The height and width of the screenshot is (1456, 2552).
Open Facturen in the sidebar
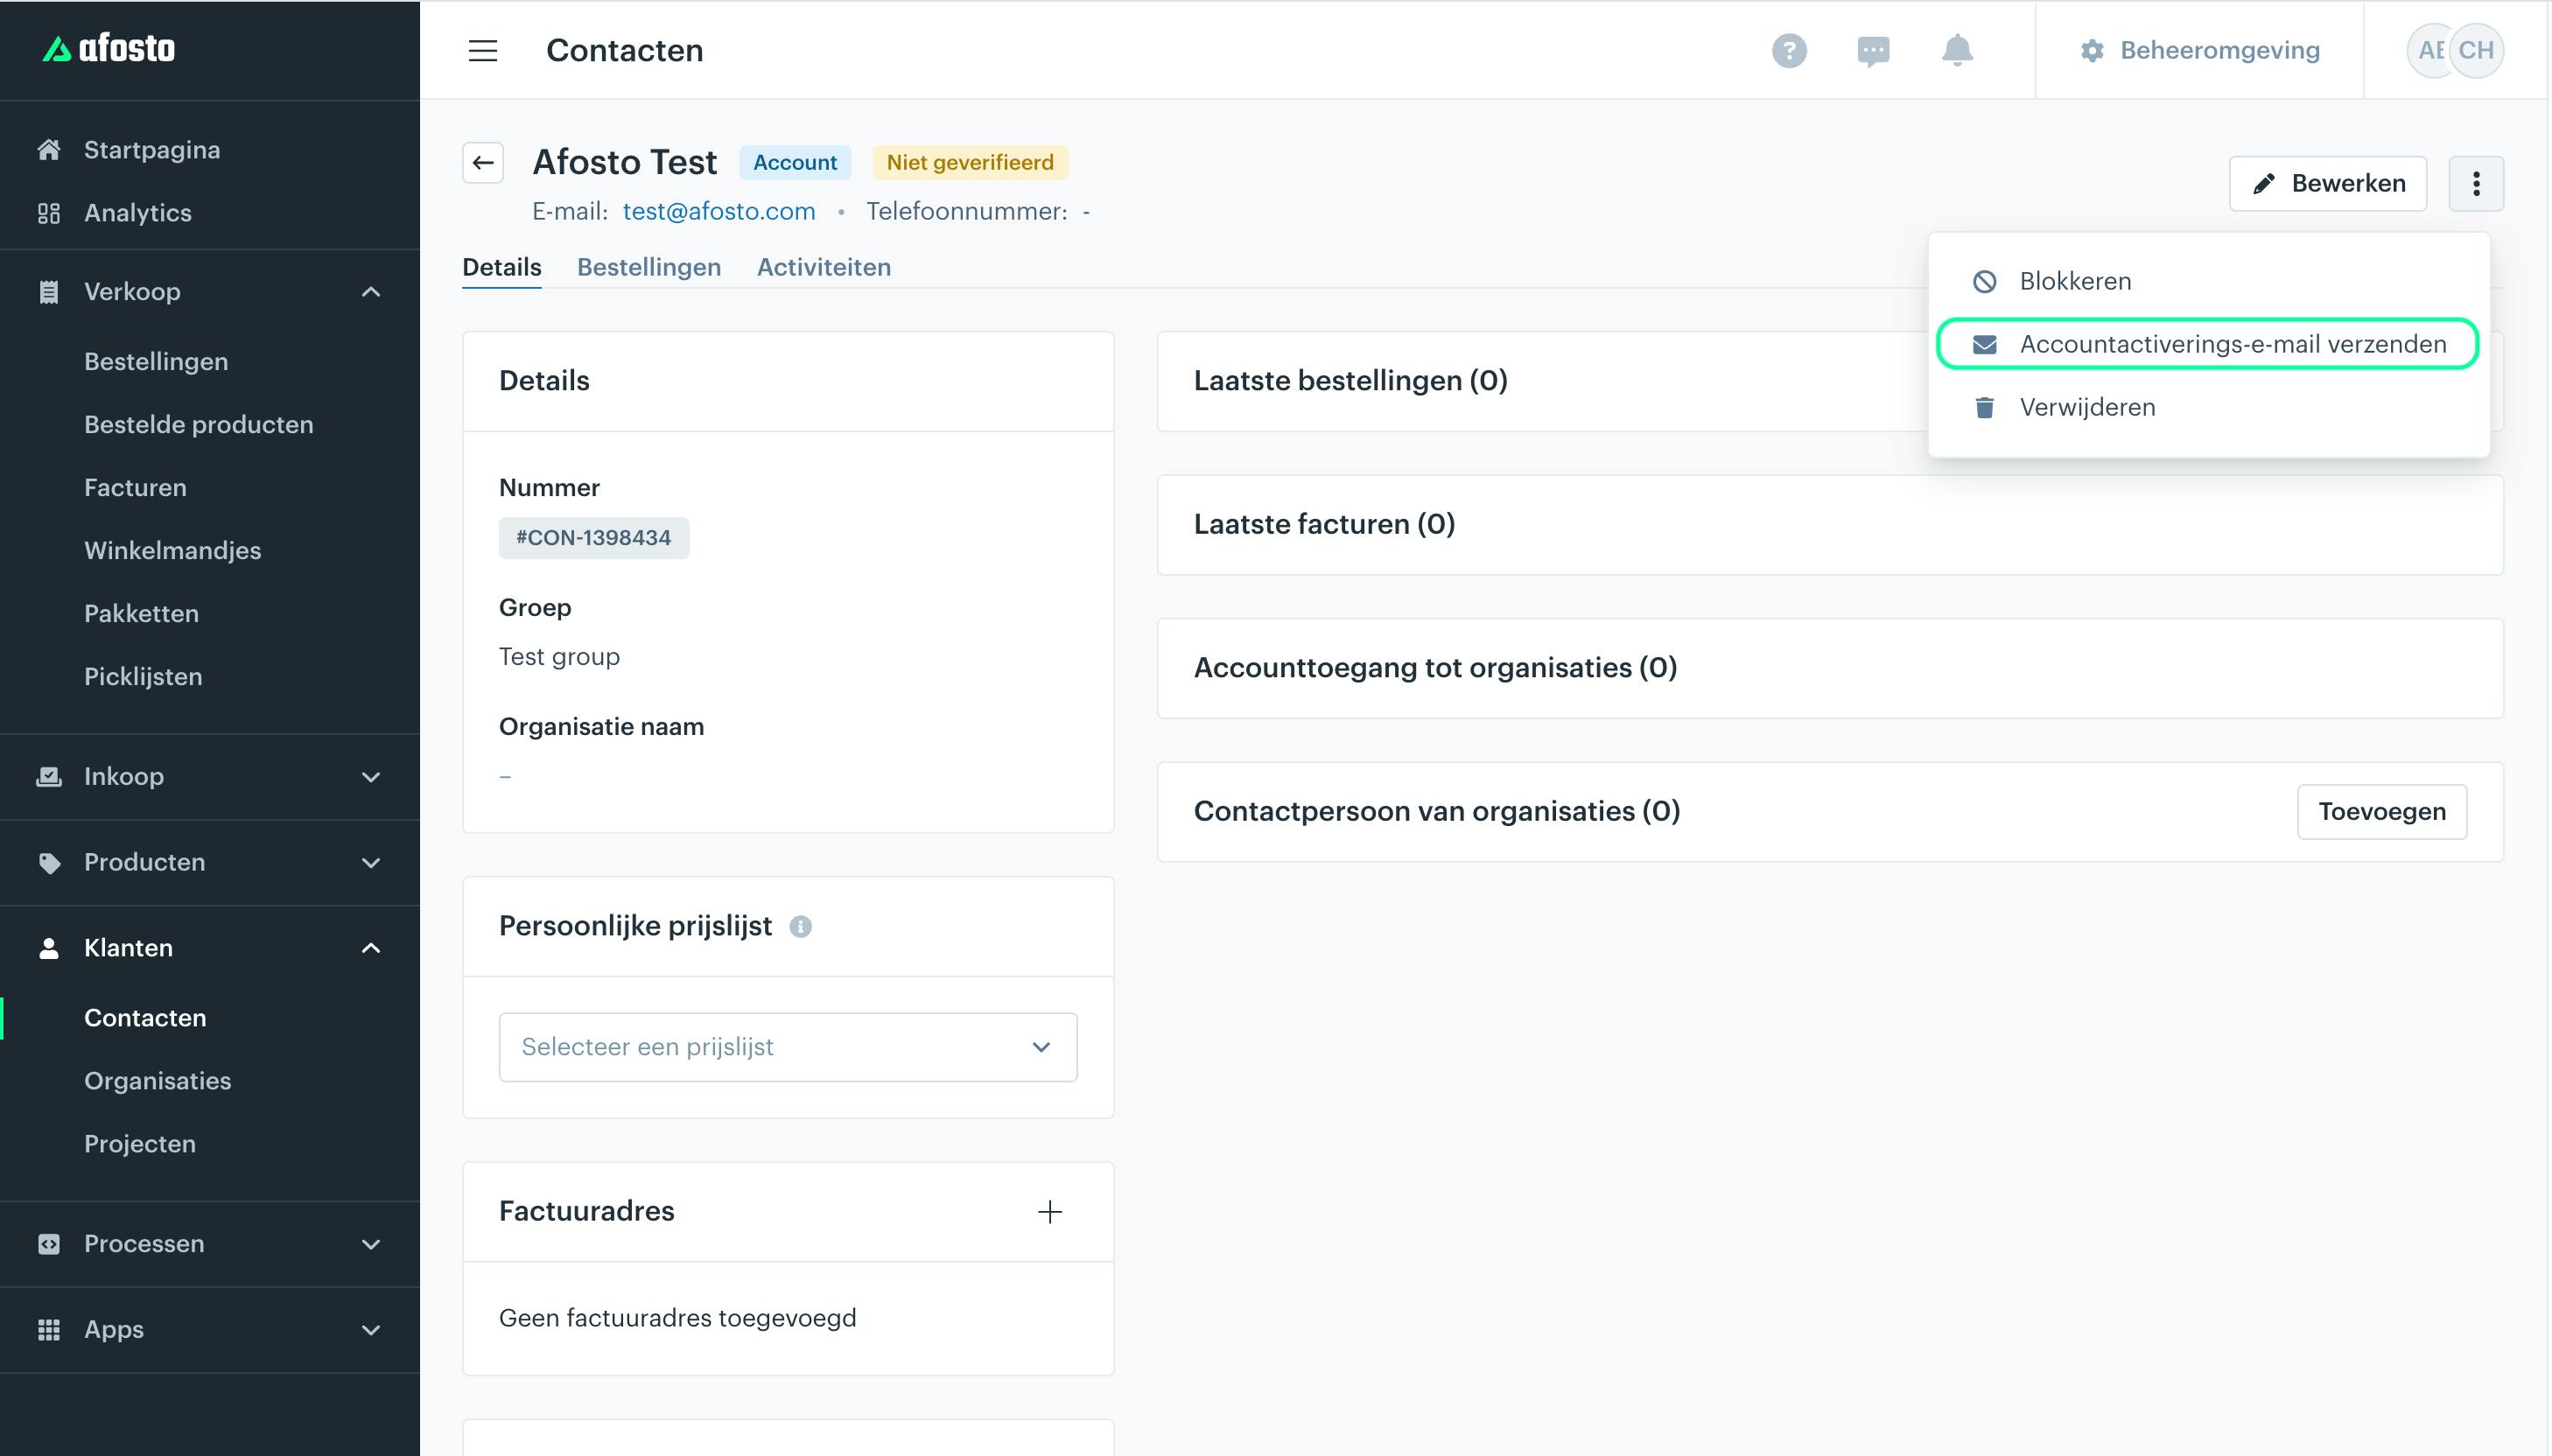click(x=135, y=488)
